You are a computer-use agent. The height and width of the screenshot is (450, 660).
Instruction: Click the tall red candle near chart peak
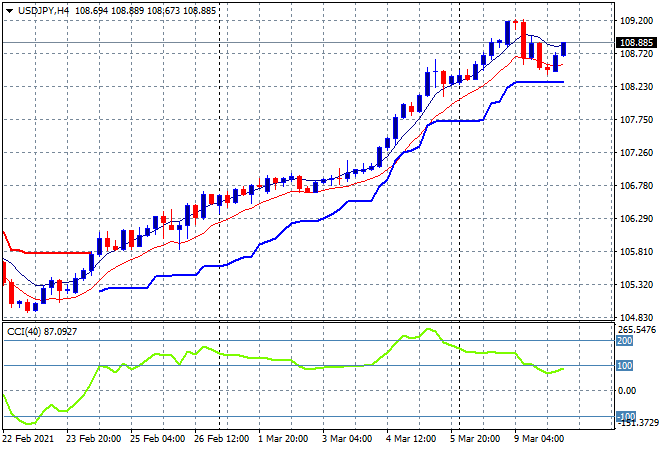[522, 40]
